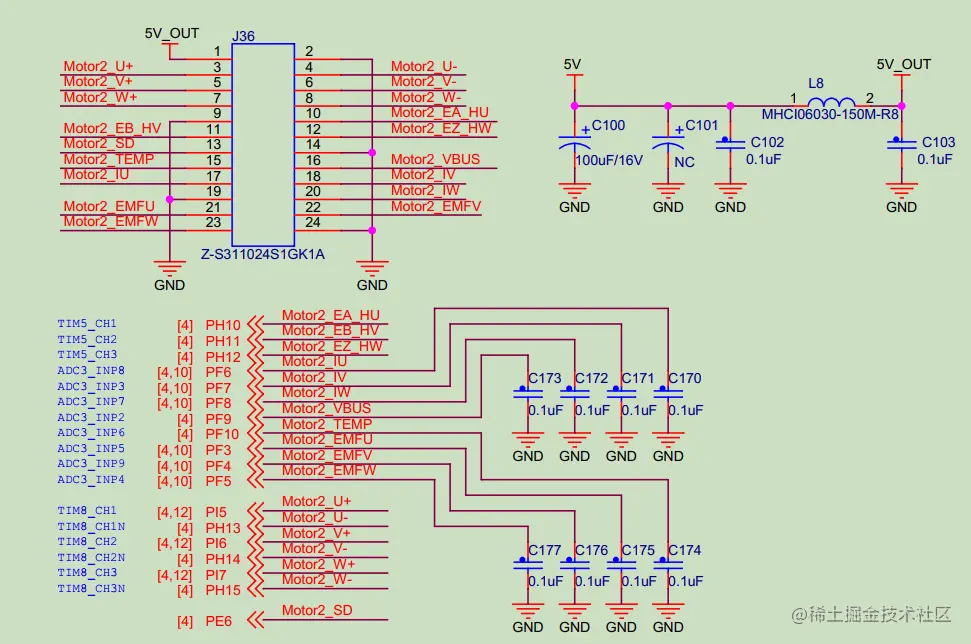Select the Motor2_VBUS net label near J36
Screen dimensions: 971x644
(x=435, y=159)
